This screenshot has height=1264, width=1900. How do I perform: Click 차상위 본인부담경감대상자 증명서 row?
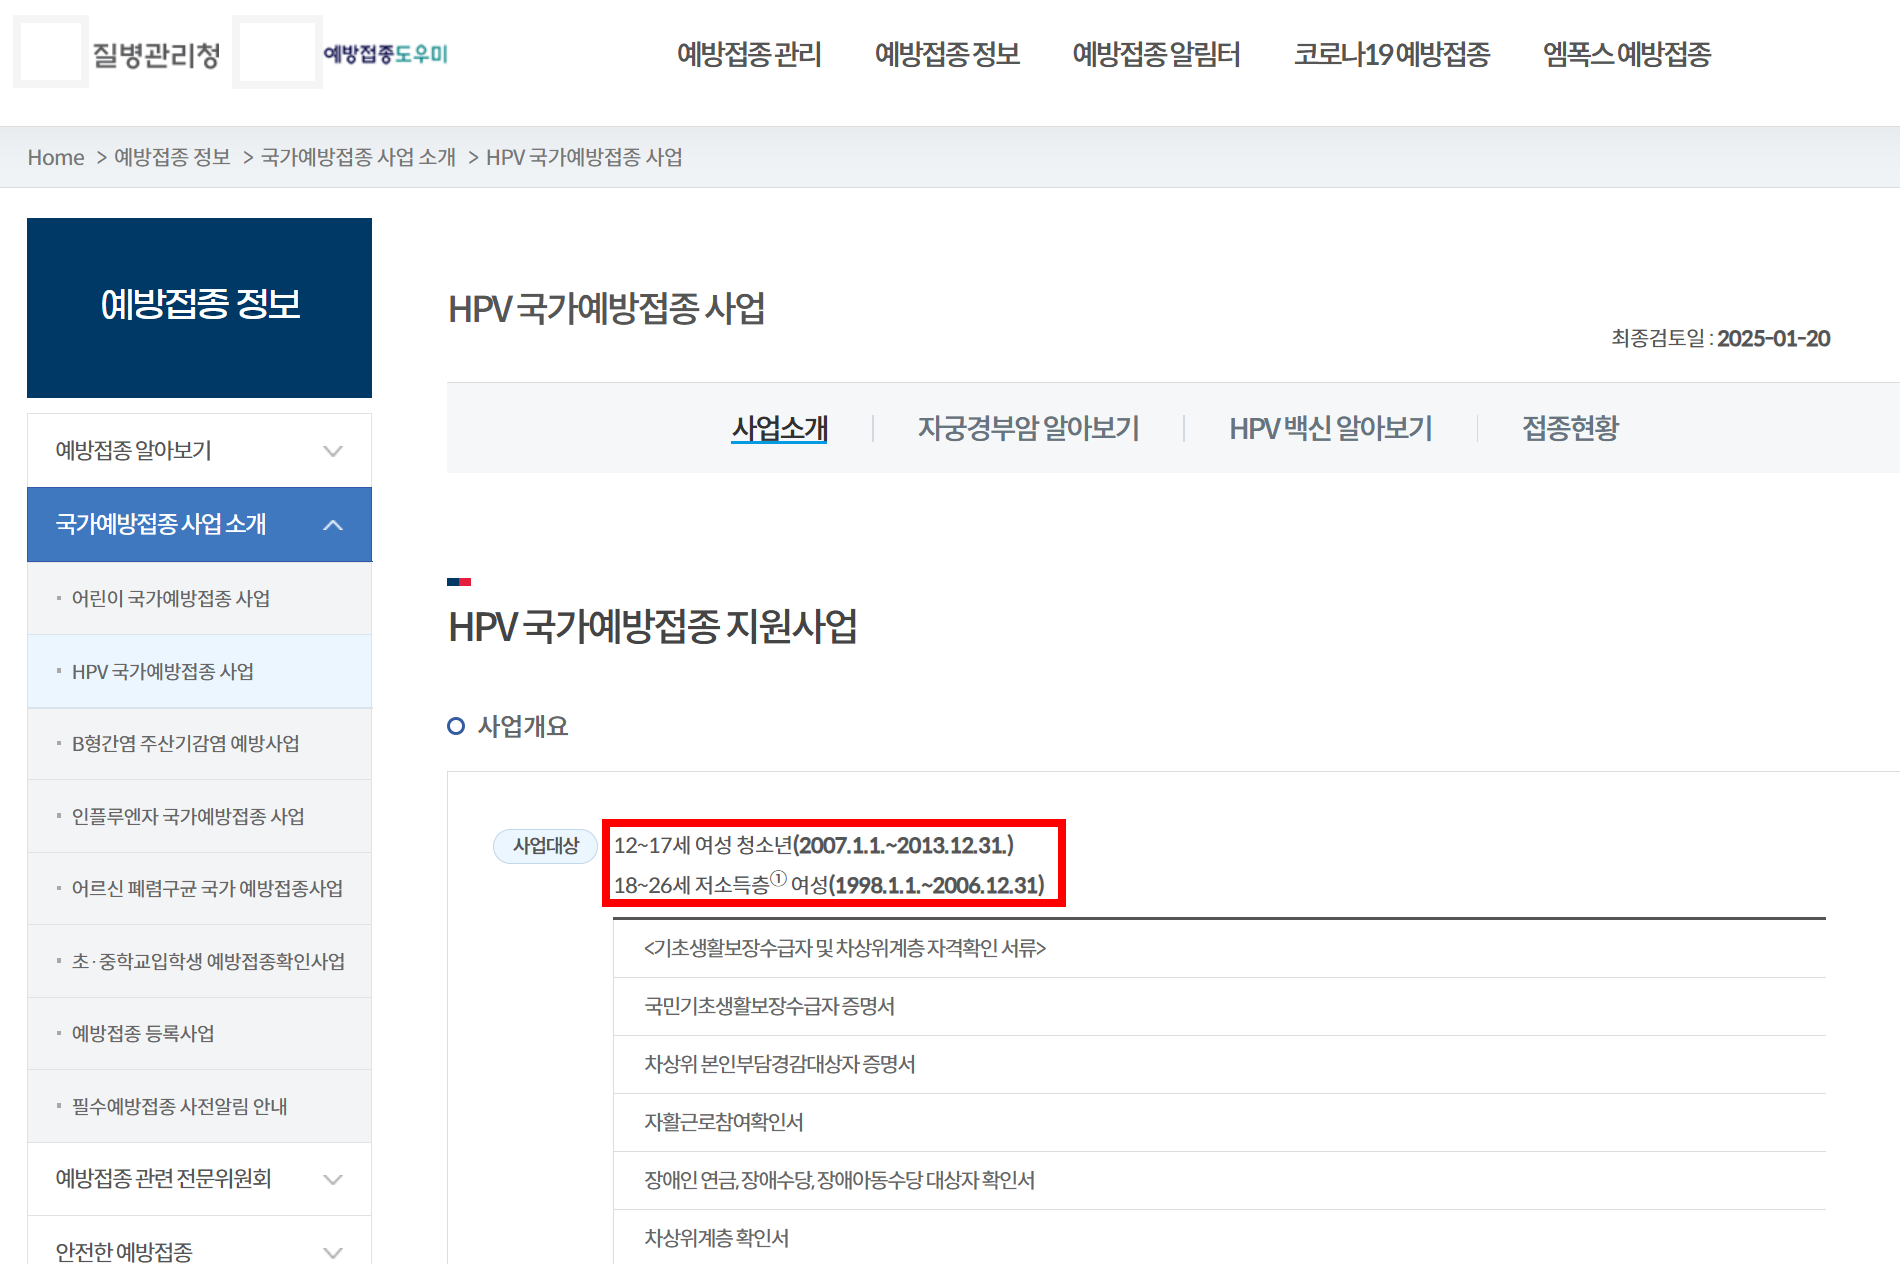pyautogui.click(x=1219, y=1064)
